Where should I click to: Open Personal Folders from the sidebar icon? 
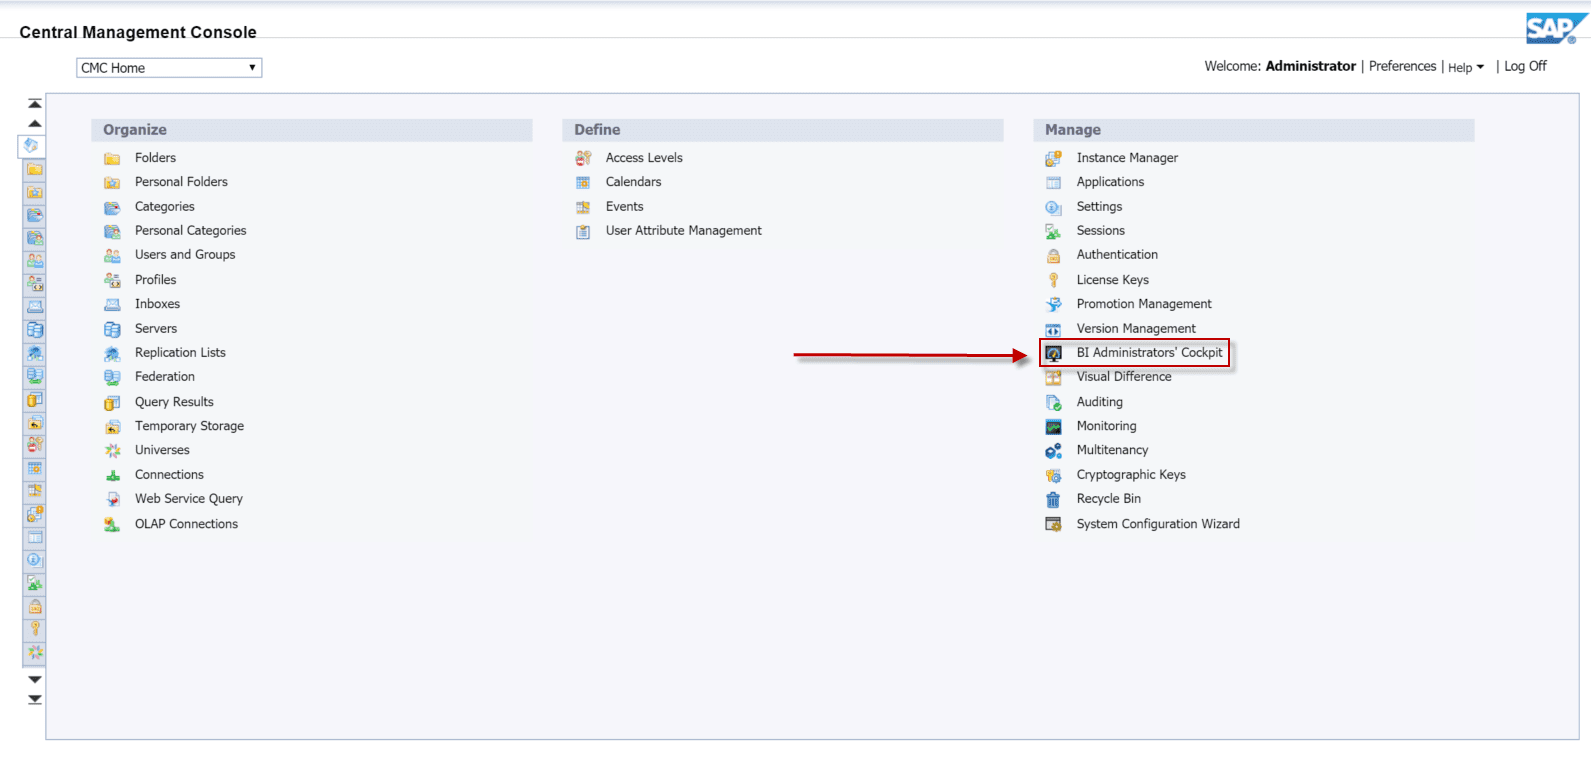[x=35, y=192]
